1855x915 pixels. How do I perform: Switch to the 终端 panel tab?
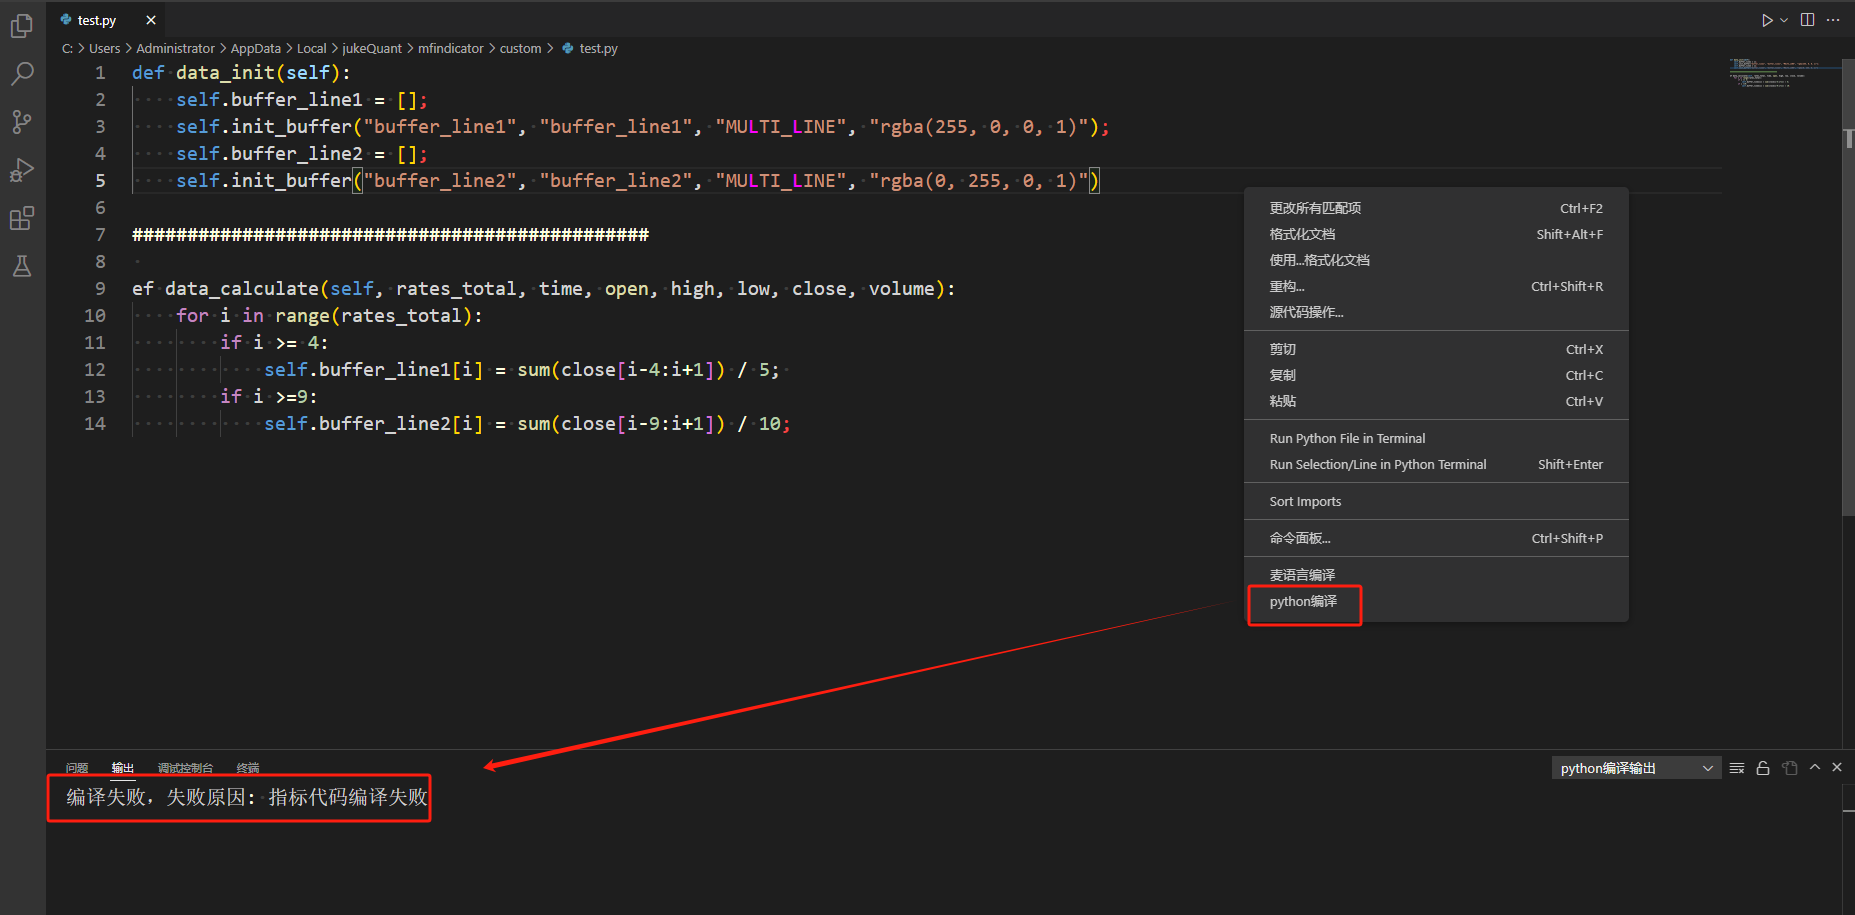(248, 768)
